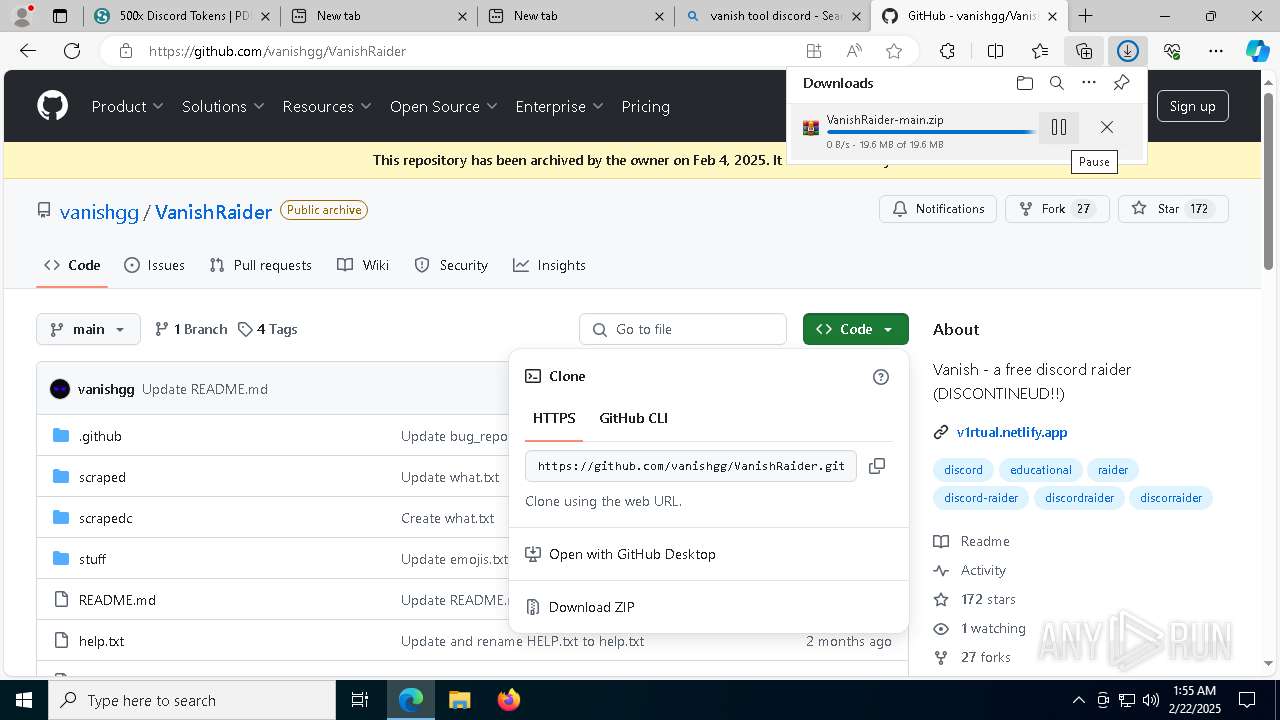Open more options in Downloads panel
This screenshot has width=1280, height=720.
click(x=1089, y=83)
